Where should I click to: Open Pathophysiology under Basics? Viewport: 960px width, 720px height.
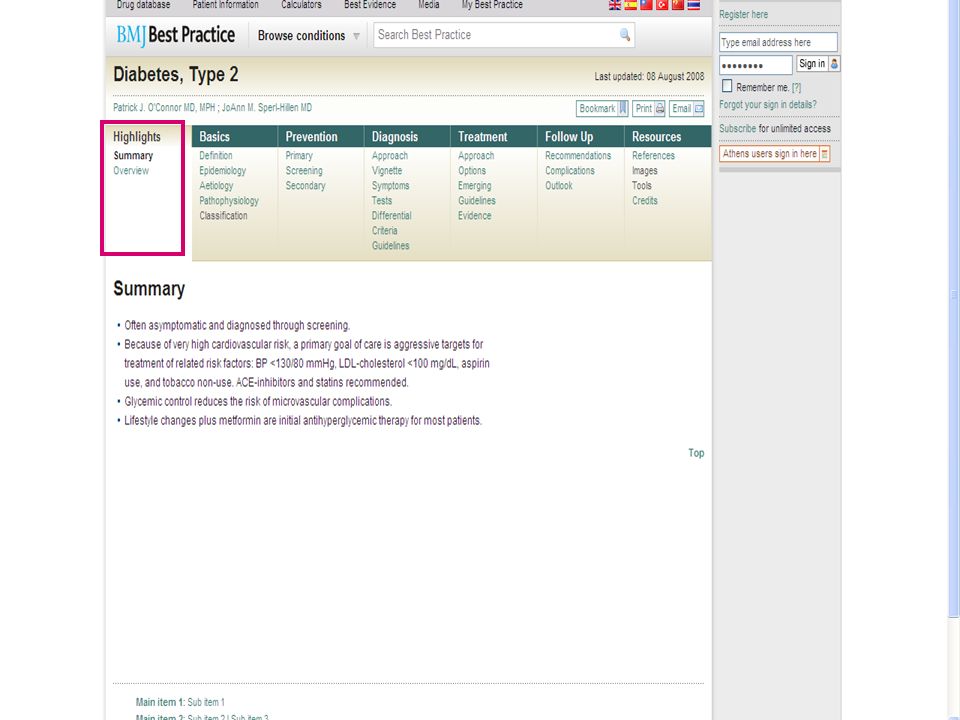[229, 201]
